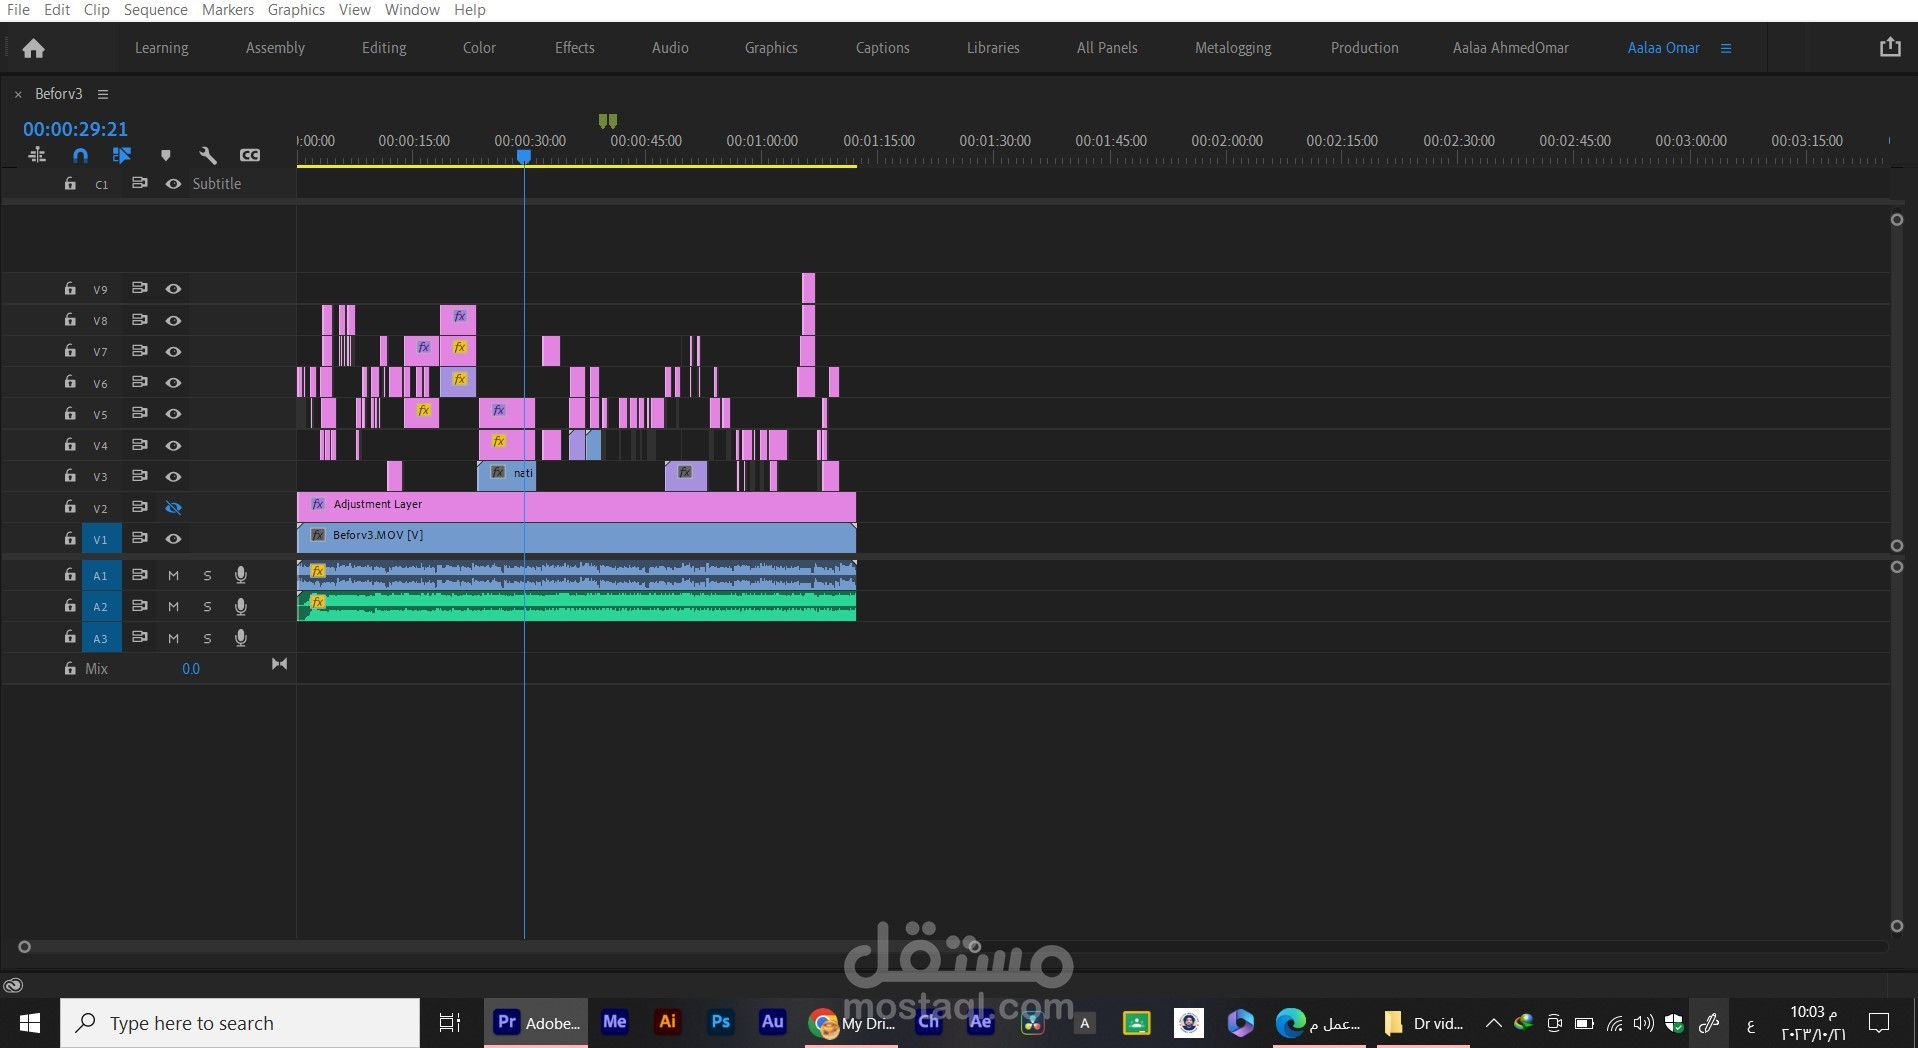Image resolution: width=1918 pixels, height=1048 pixels.
Task: Select the Beforv3.MOV [V] video clip
Action: (x=576, y=538)
